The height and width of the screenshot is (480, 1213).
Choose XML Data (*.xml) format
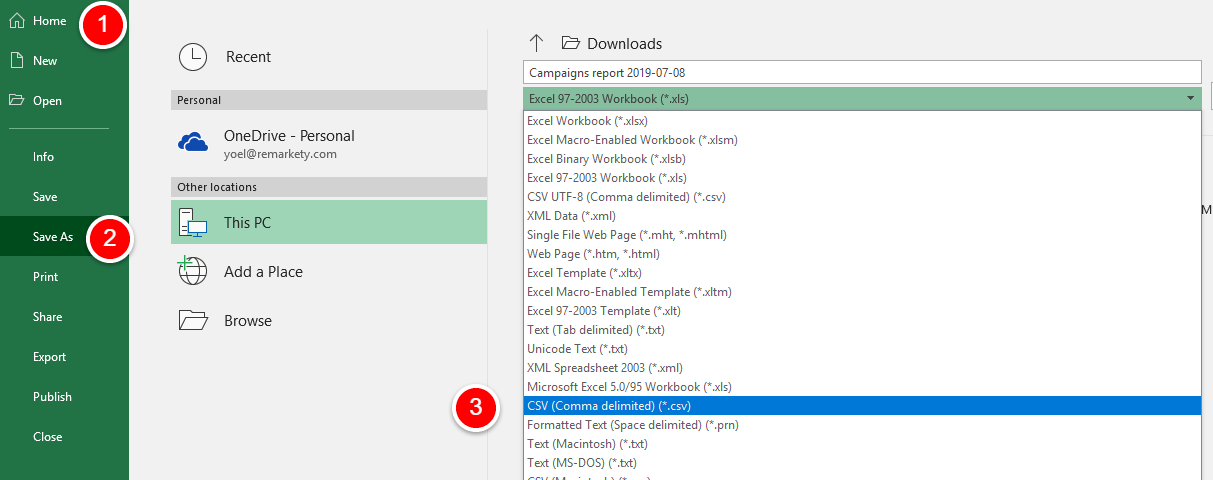coord(861,215)
